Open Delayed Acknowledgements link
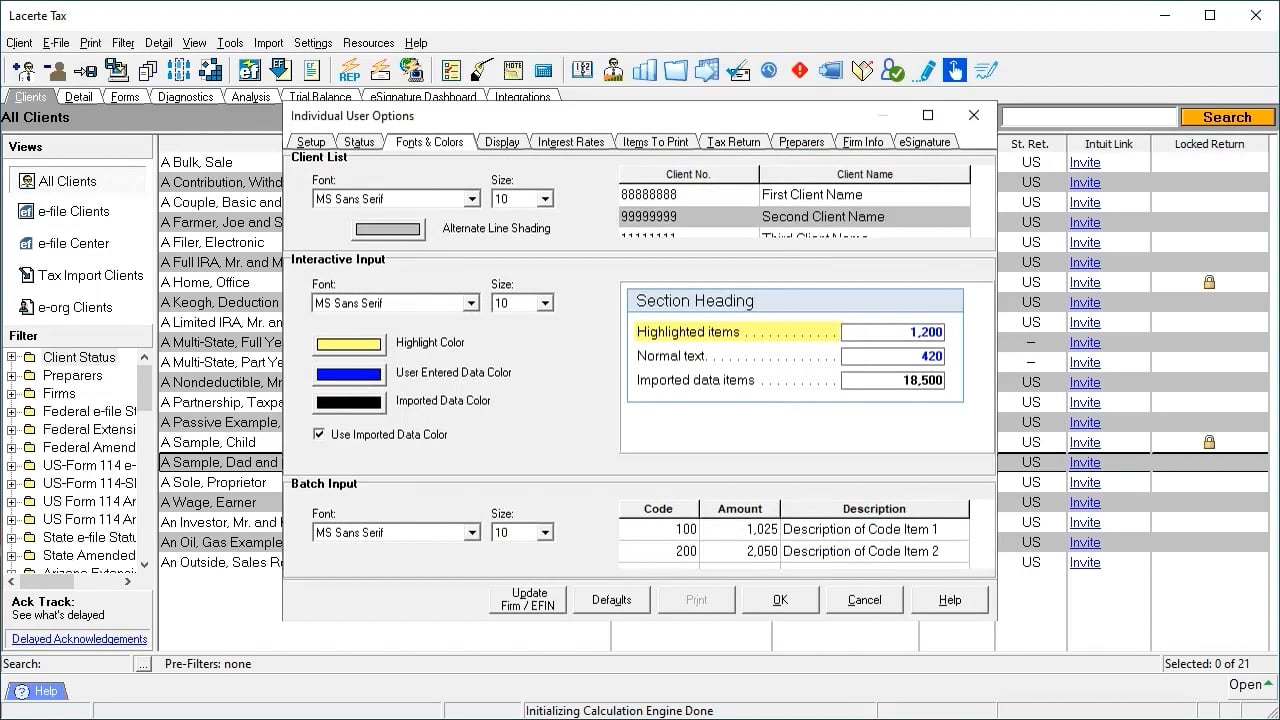 tap(80, 639)
